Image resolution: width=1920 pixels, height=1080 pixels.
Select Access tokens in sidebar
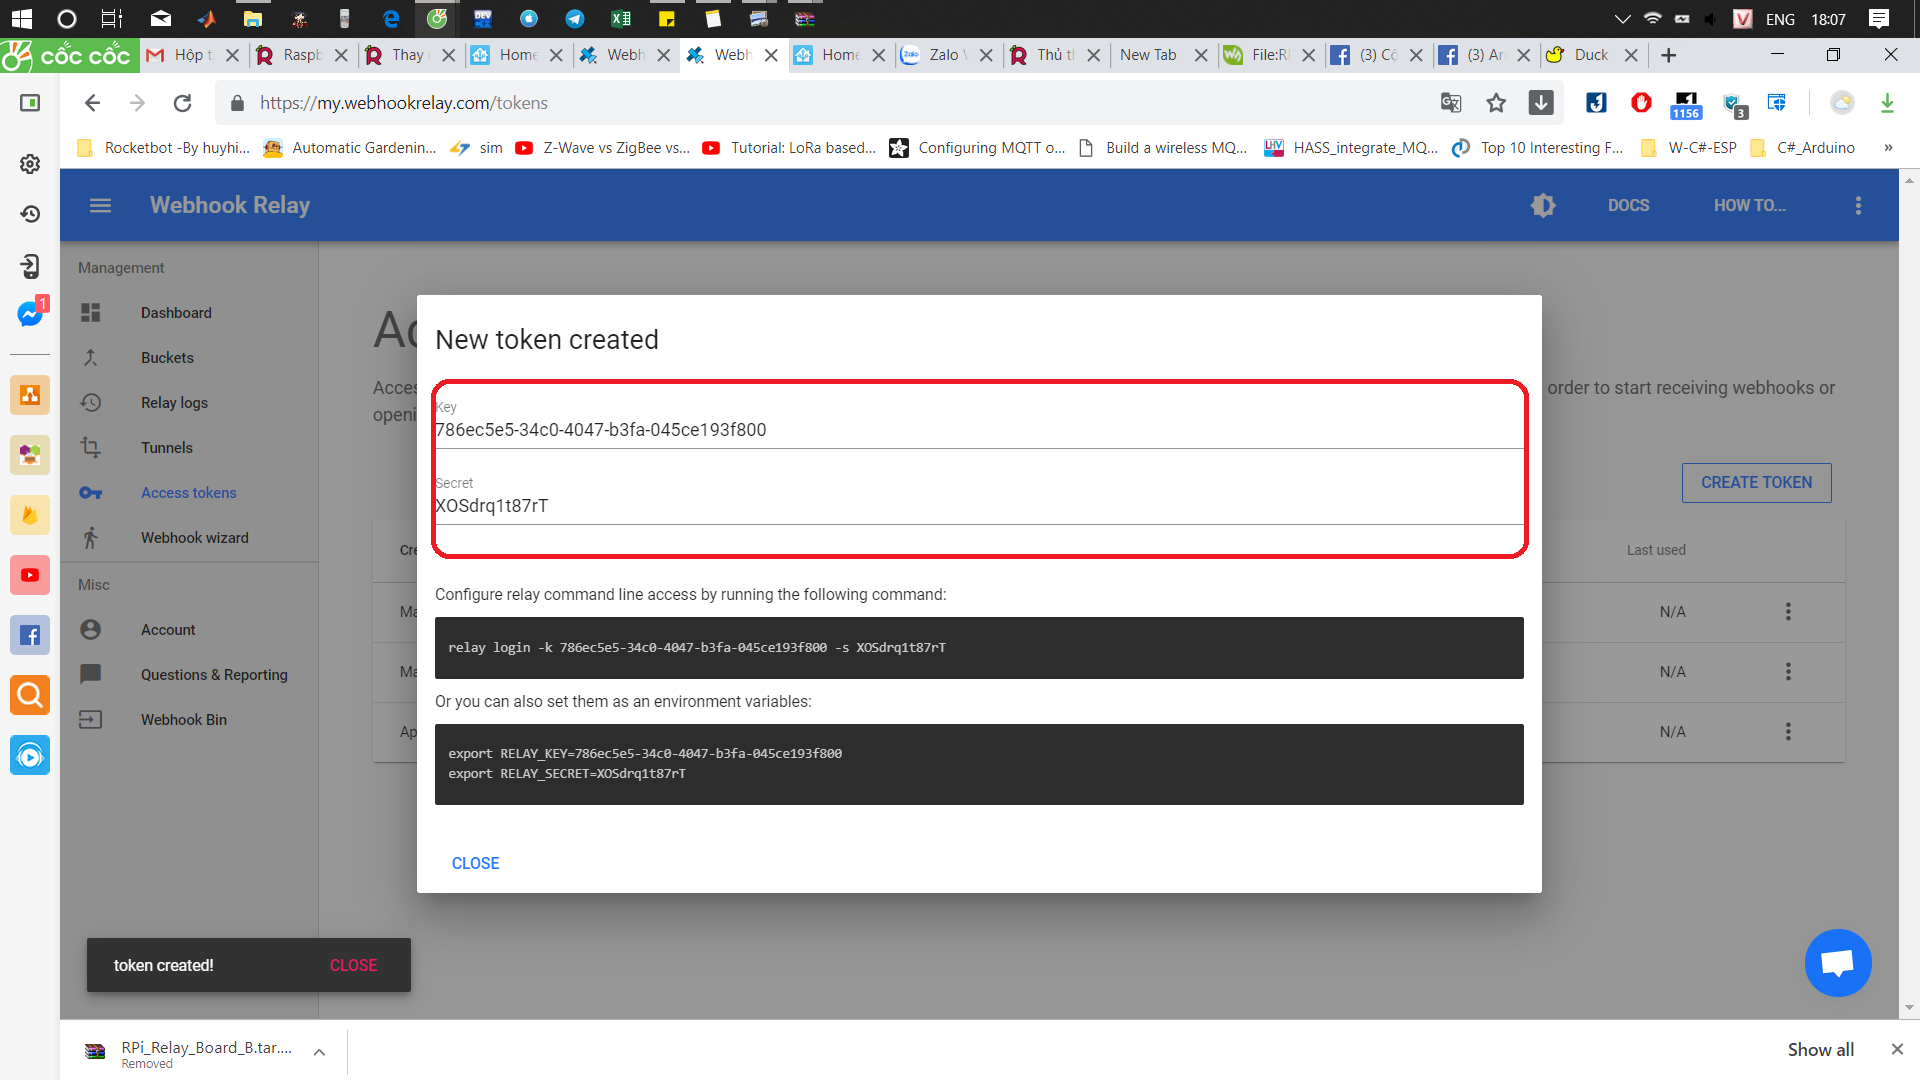tap(189, 493)
